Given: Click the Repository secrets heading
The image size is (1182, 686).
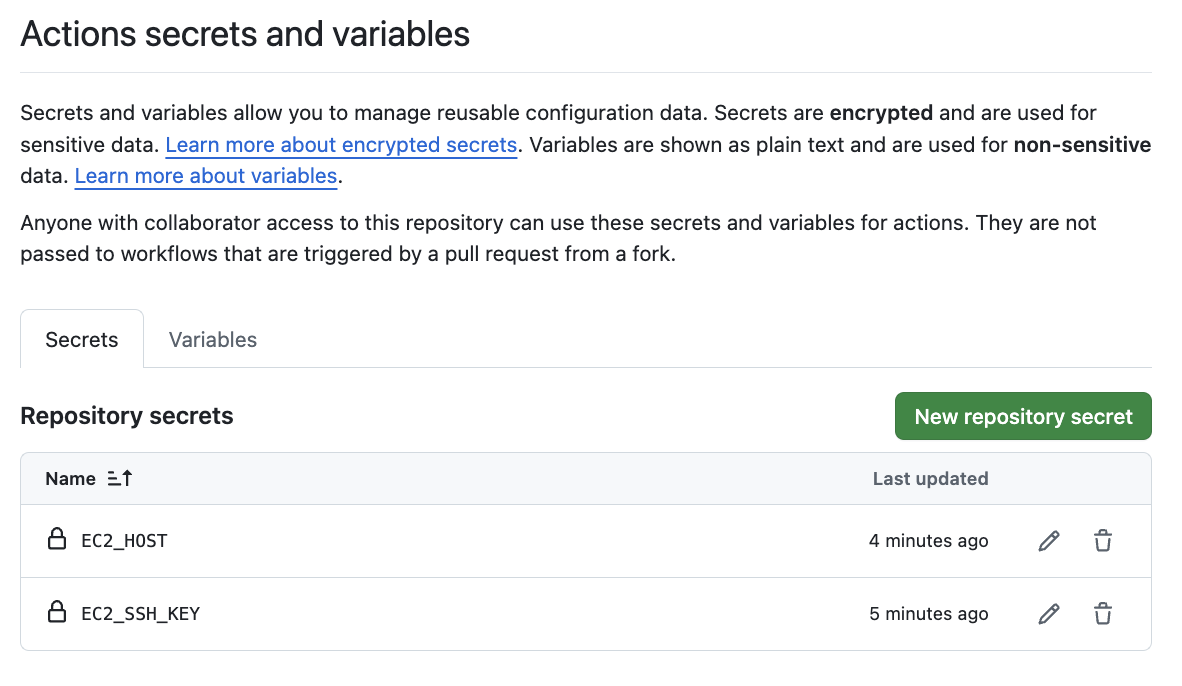Looking at the screenshot, I should pyautogui.click(x=127, y=416).
